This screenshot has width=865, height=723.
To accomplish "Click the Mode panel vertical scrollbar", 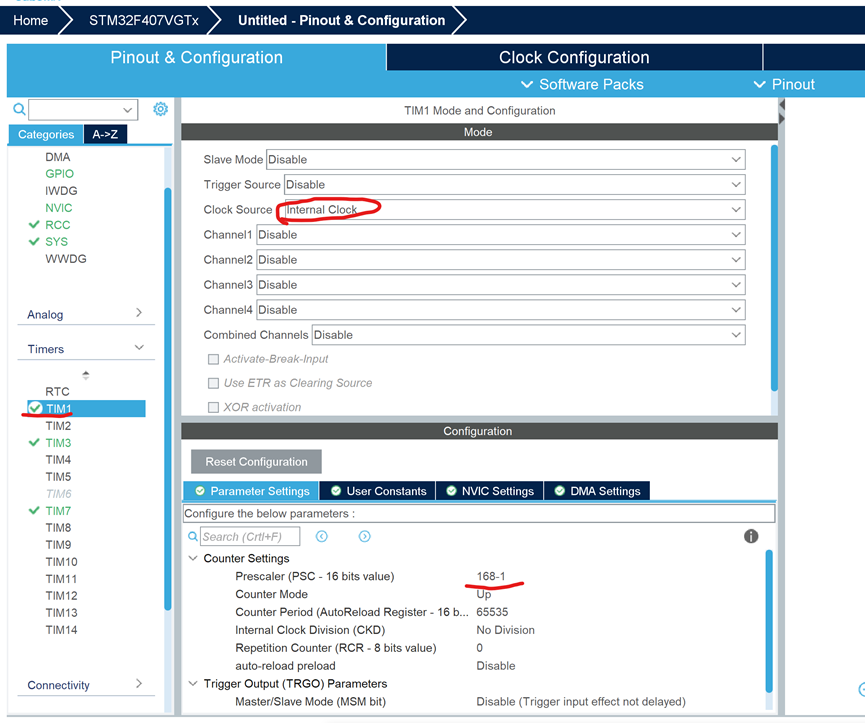I will pyautogui.click(x=774, y=269).
